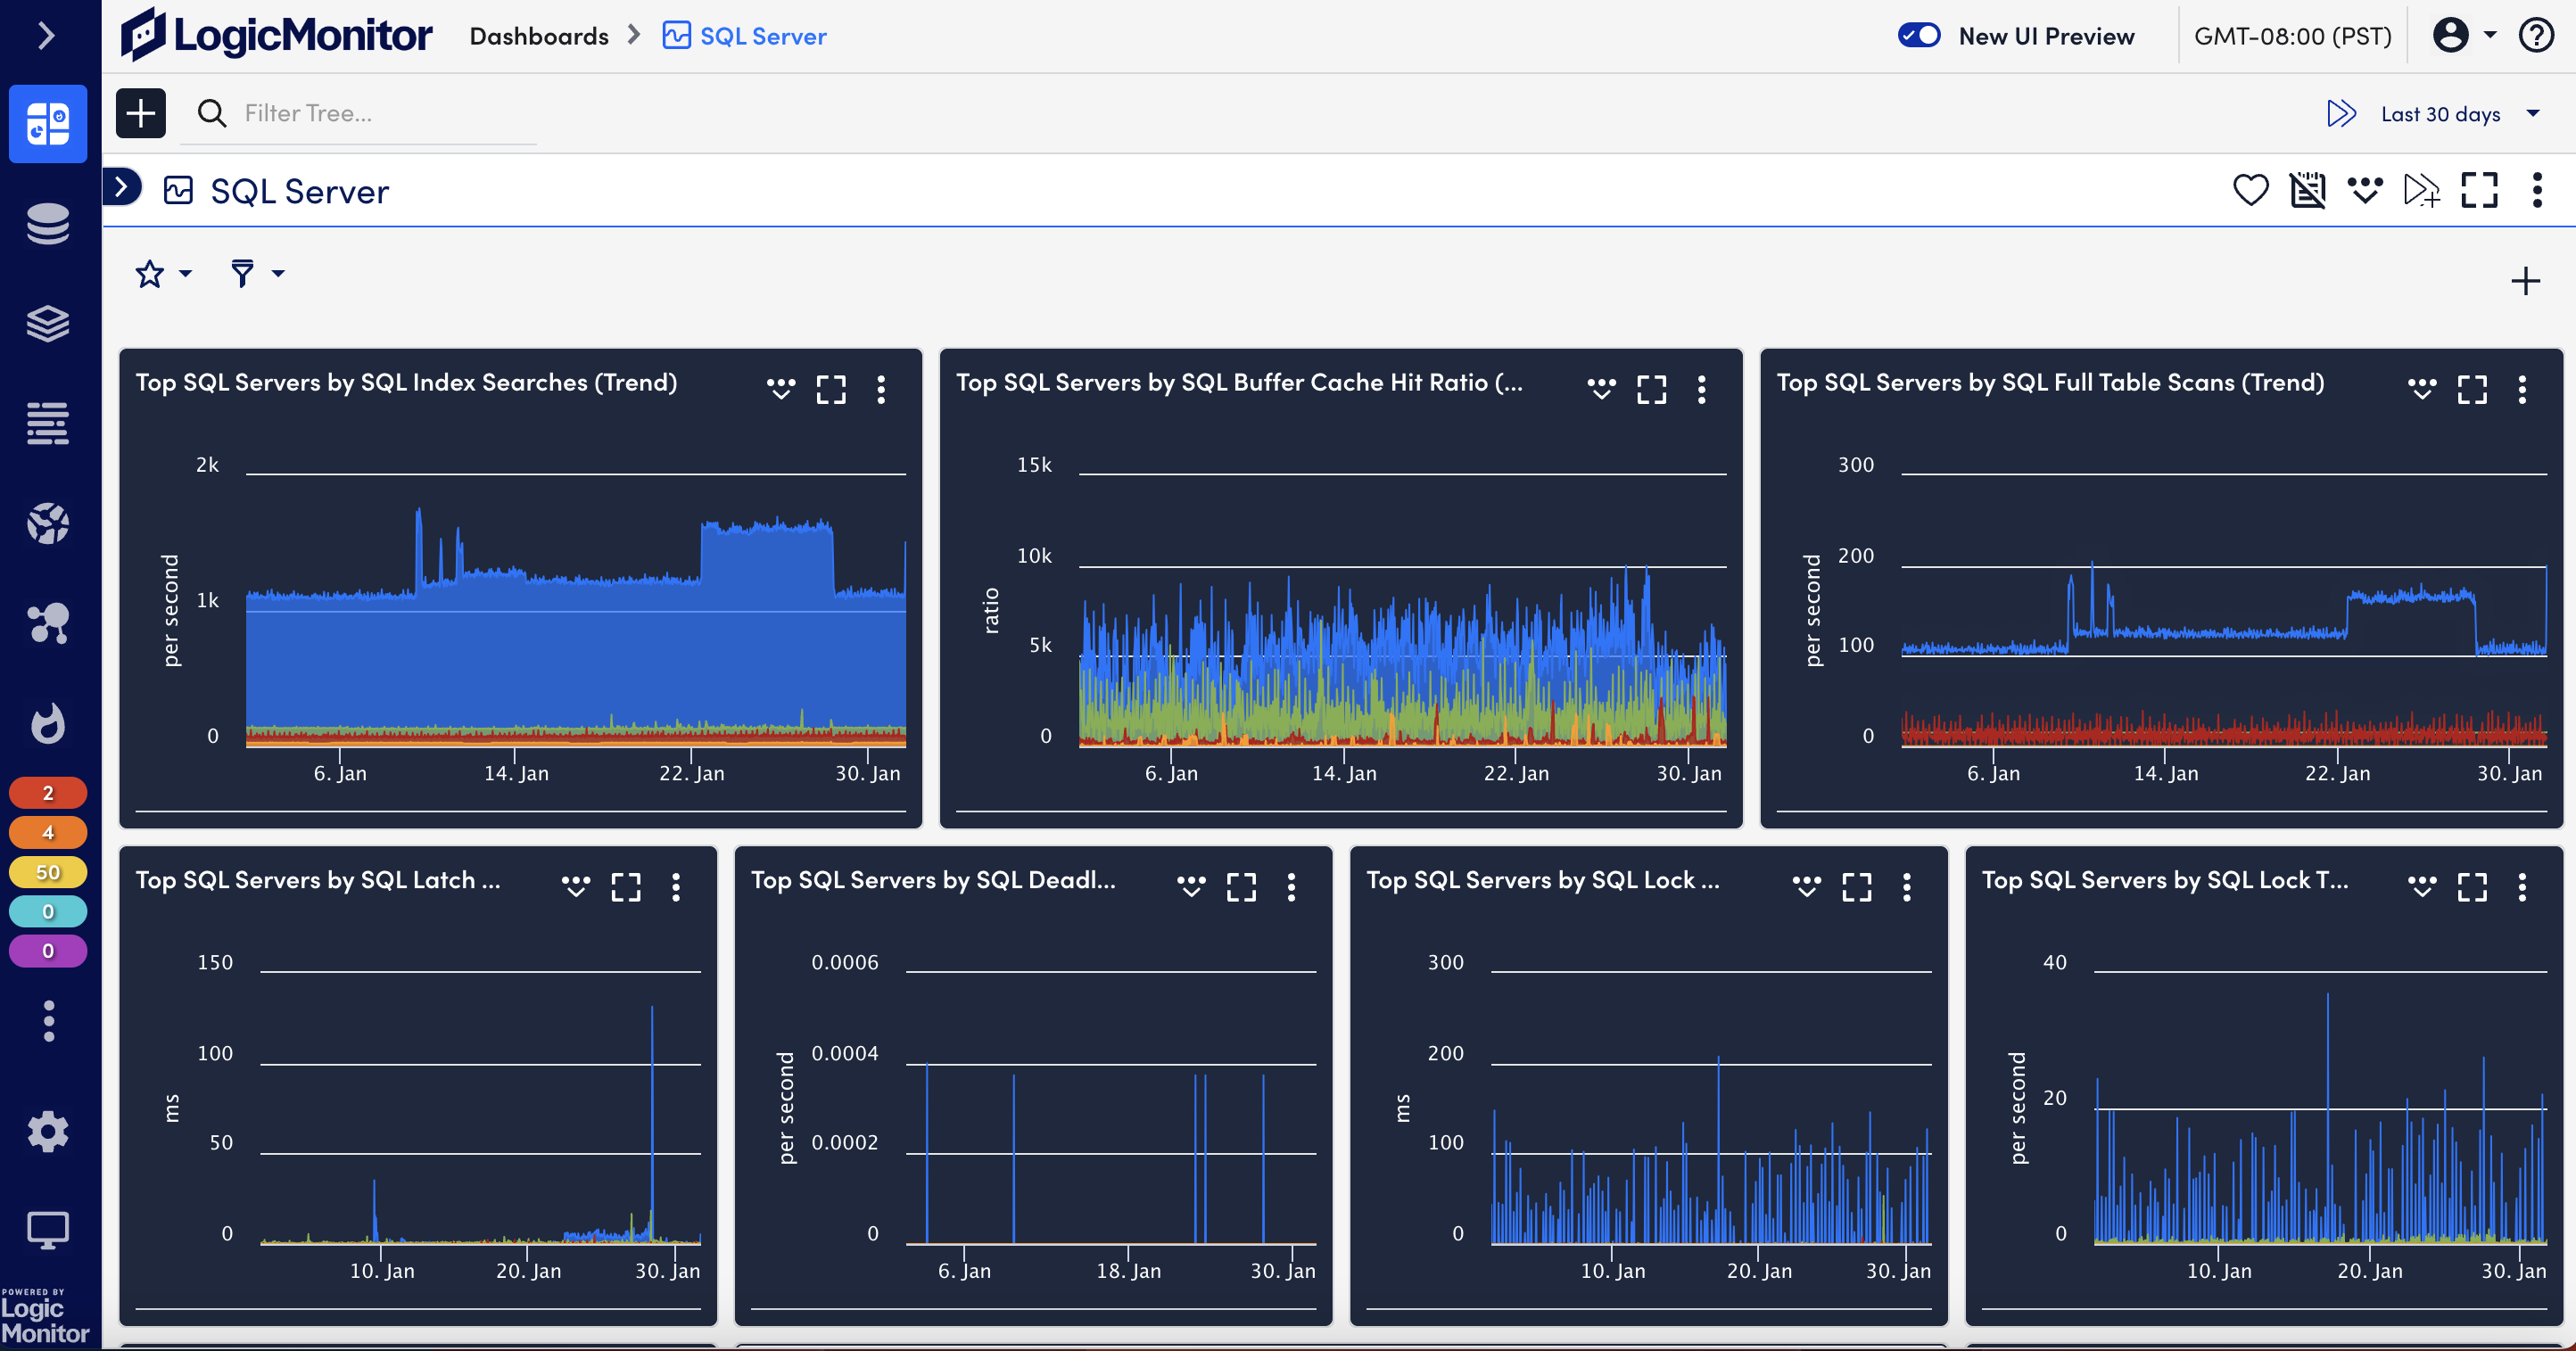This screenshot has width=2576, height=1351.
Task: Enter fullscreen mode for the dashboard
Action: click(2480, 190)
